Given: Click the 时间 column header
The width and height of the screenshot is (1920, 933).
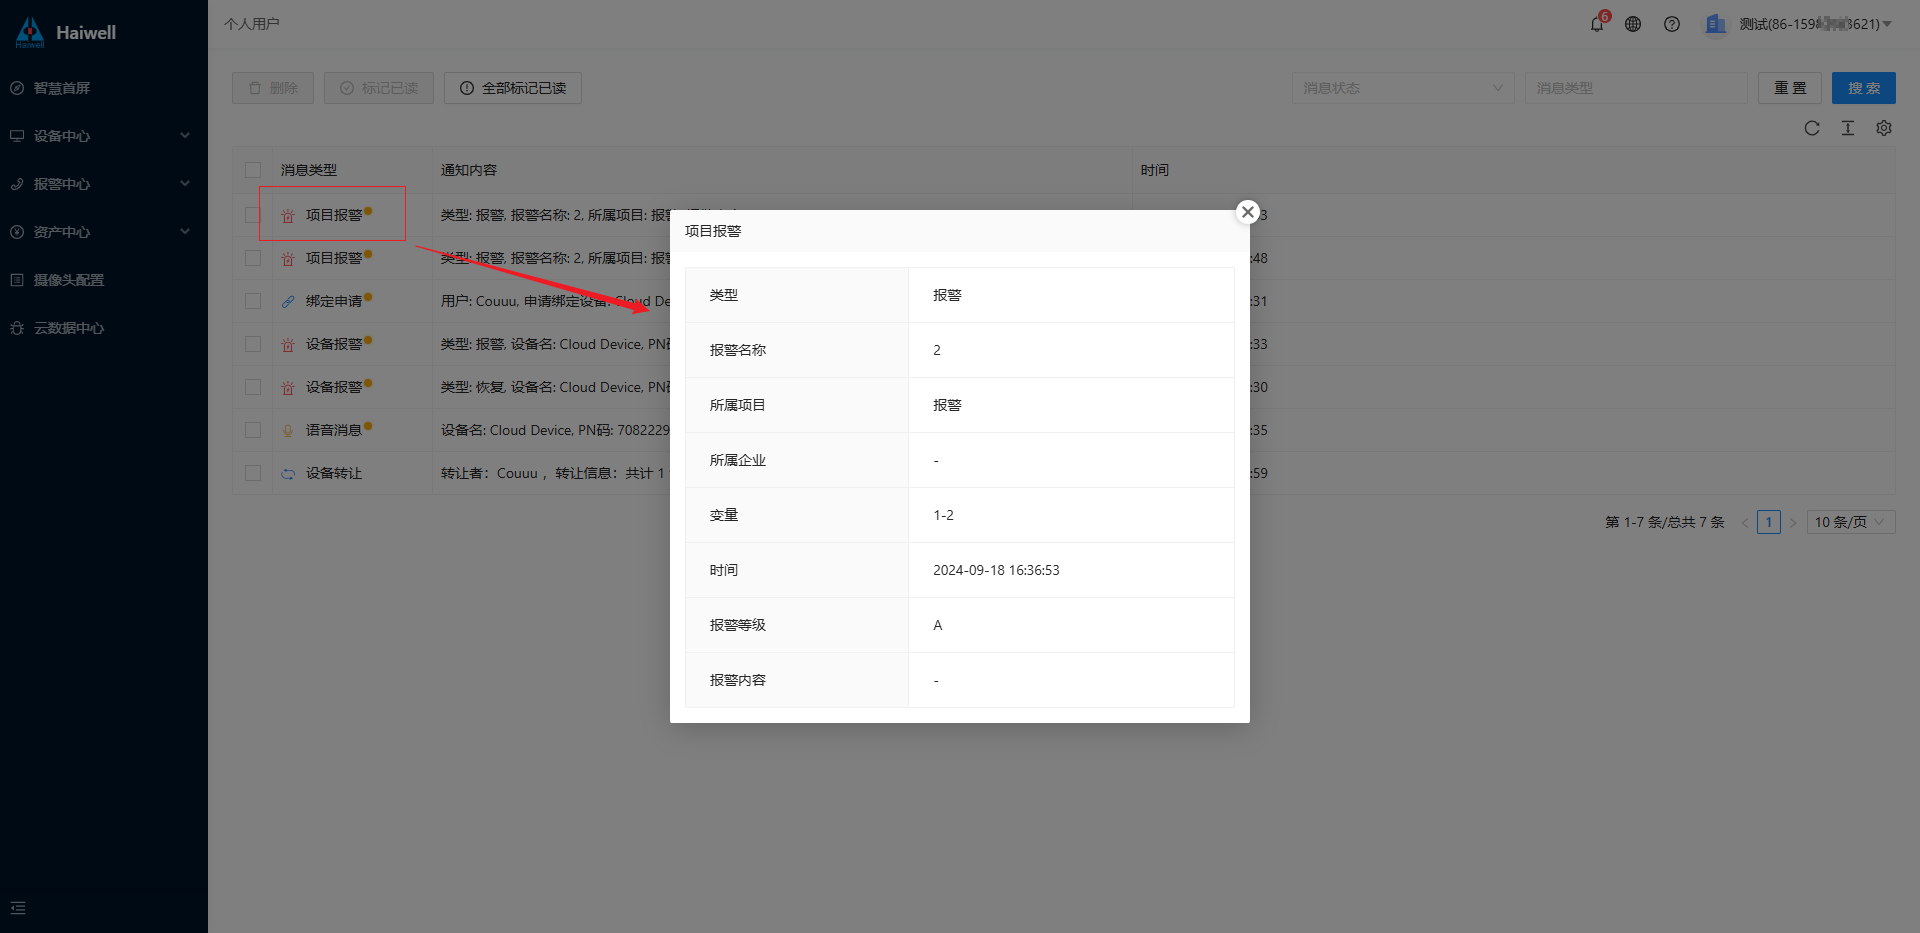Looking at the screenshot, I should click(1155, 170).
